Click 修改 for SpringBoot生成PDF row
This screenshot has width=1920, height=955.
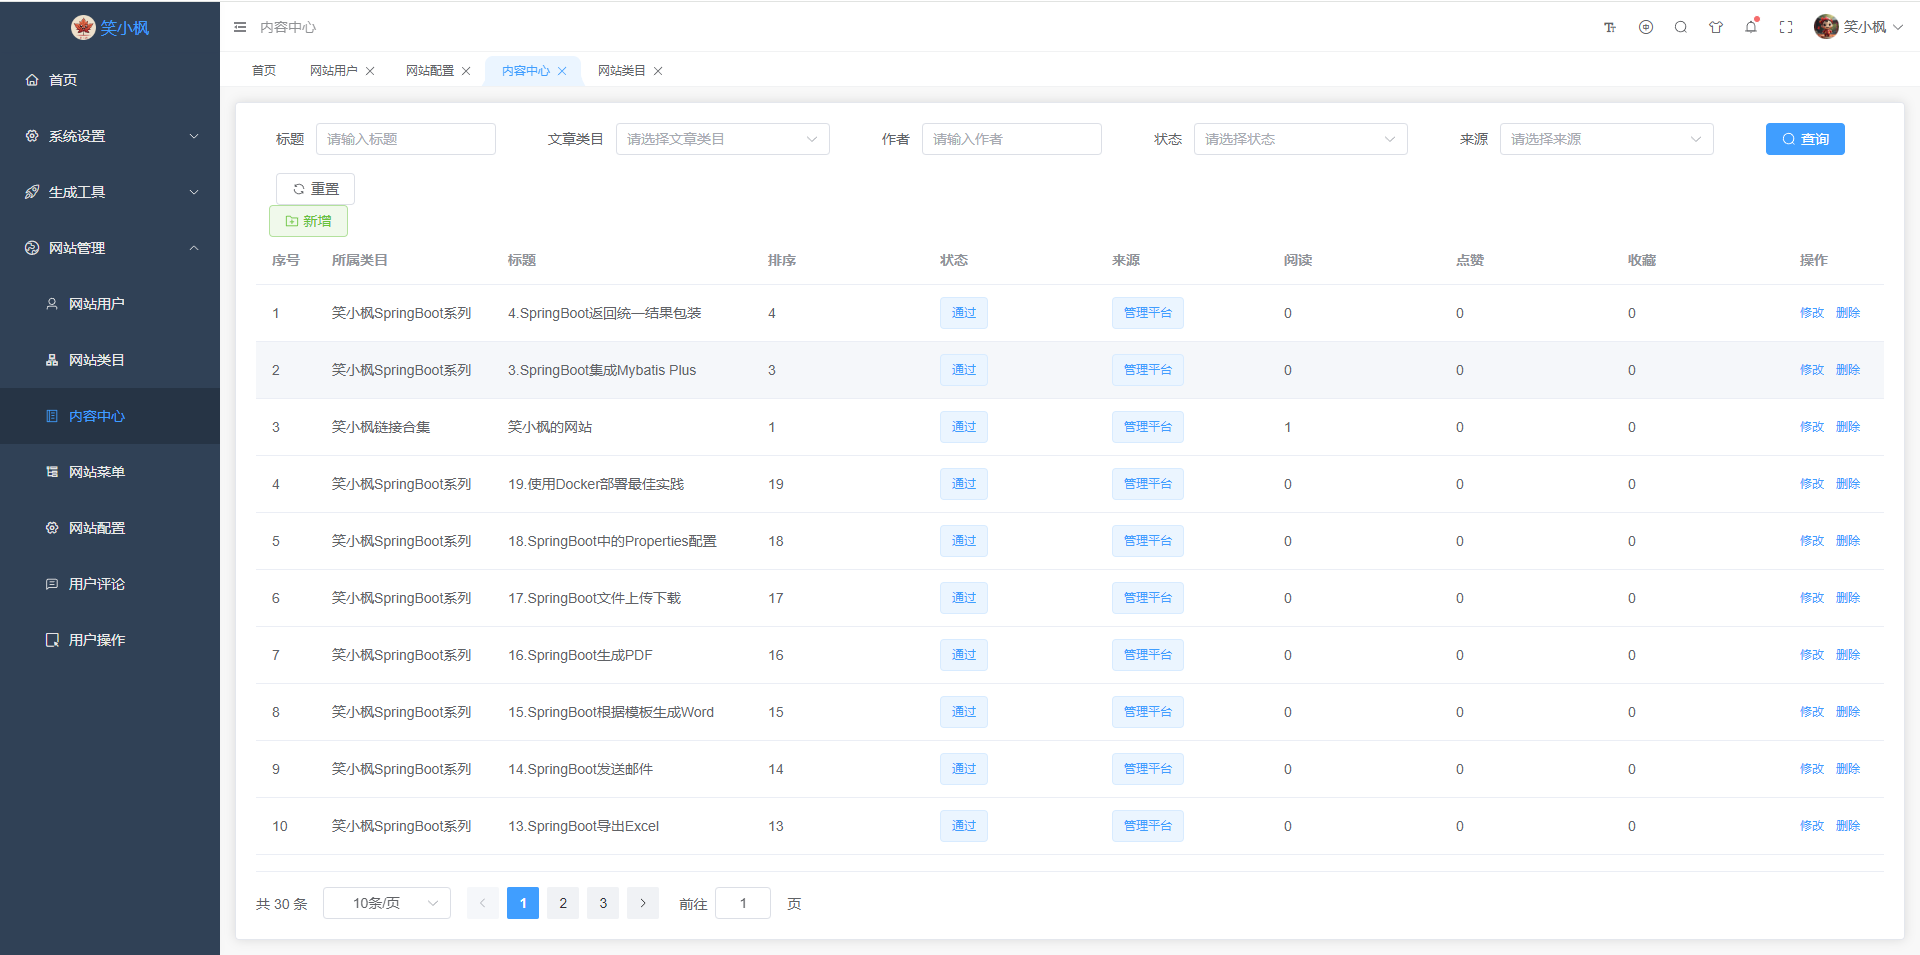click(x=1812, y=655)
